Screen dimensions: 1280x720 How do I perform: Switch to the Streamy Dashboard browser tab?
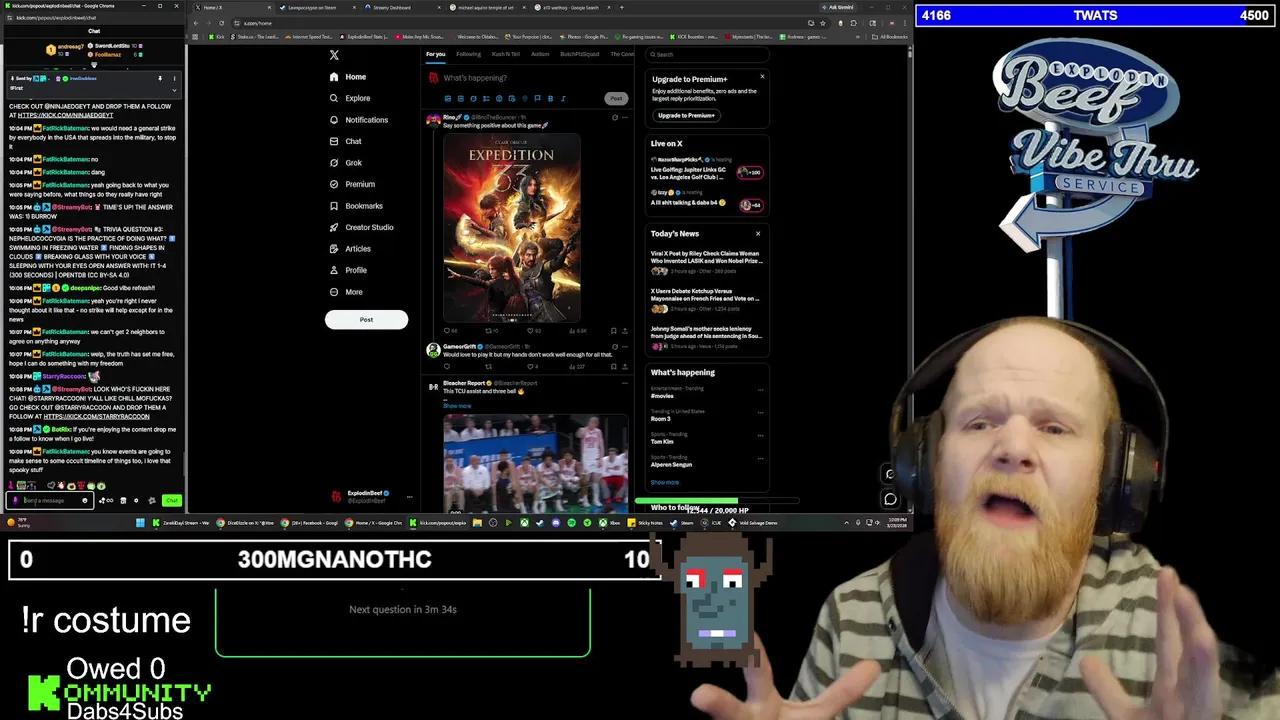pyautogui.click(x=392, y=7)
